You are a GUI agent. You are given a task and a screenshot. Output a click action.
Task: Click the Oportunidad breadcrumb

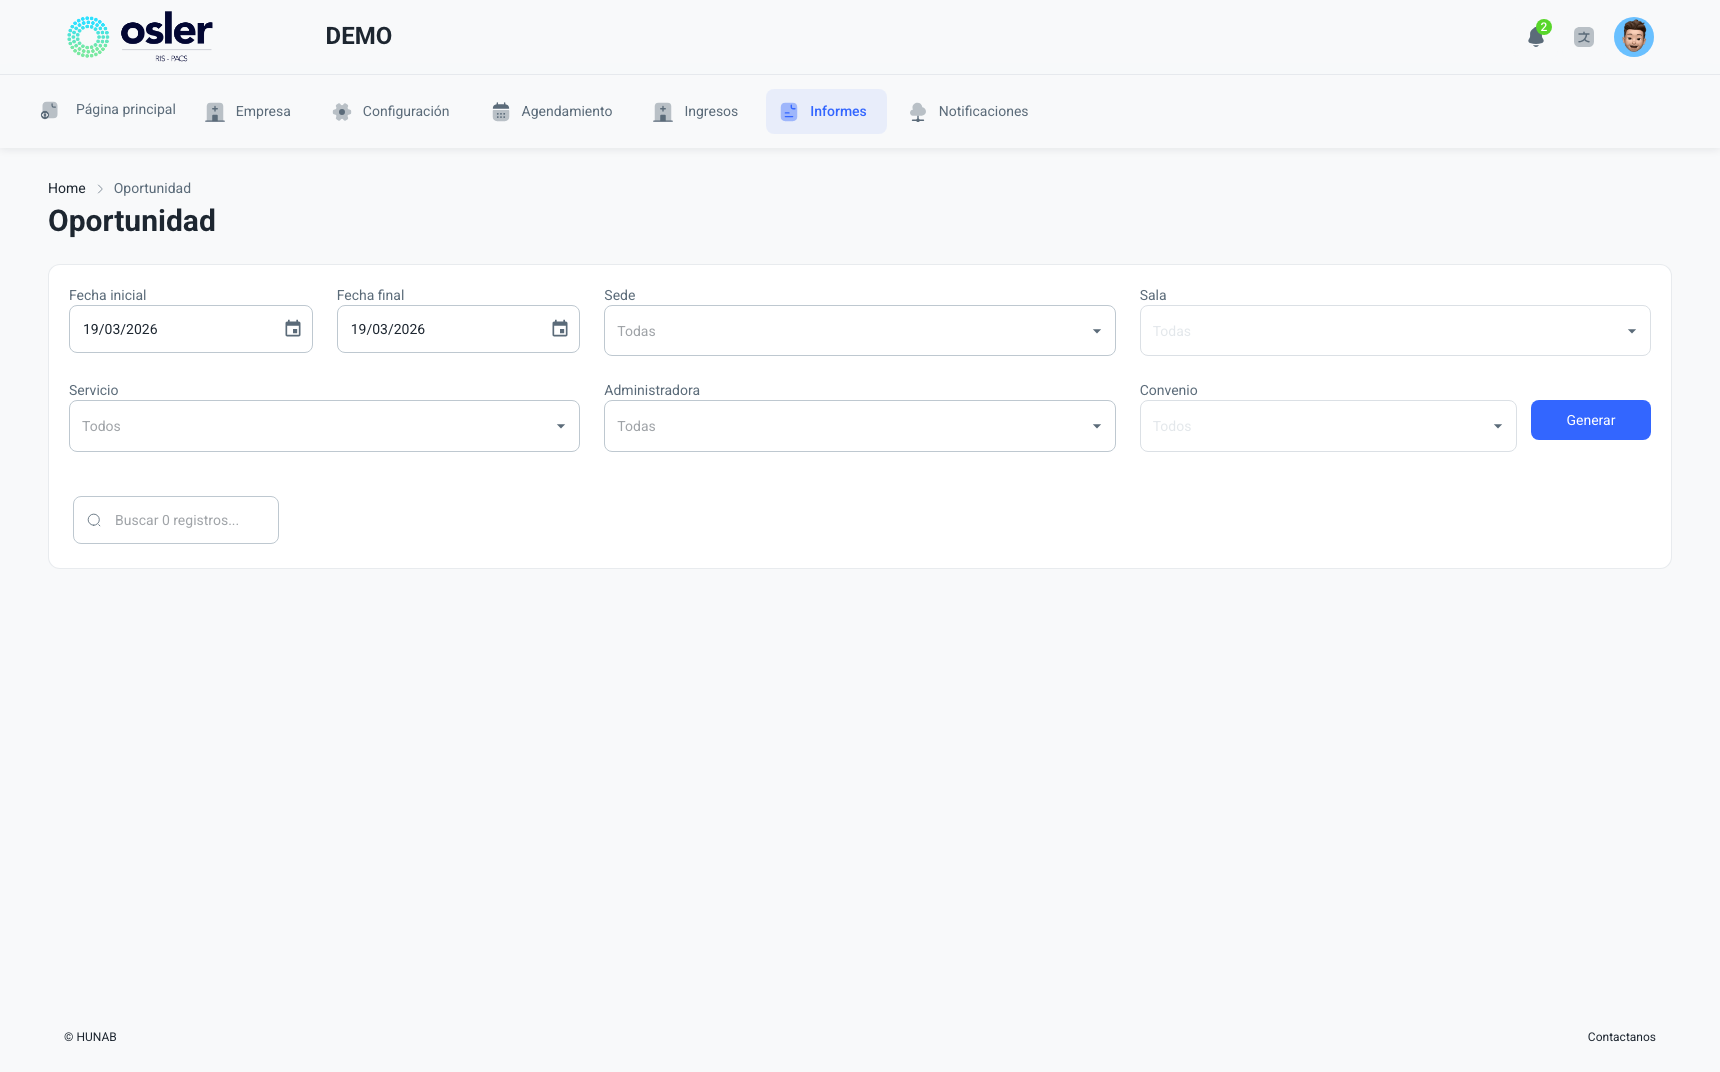152,188
